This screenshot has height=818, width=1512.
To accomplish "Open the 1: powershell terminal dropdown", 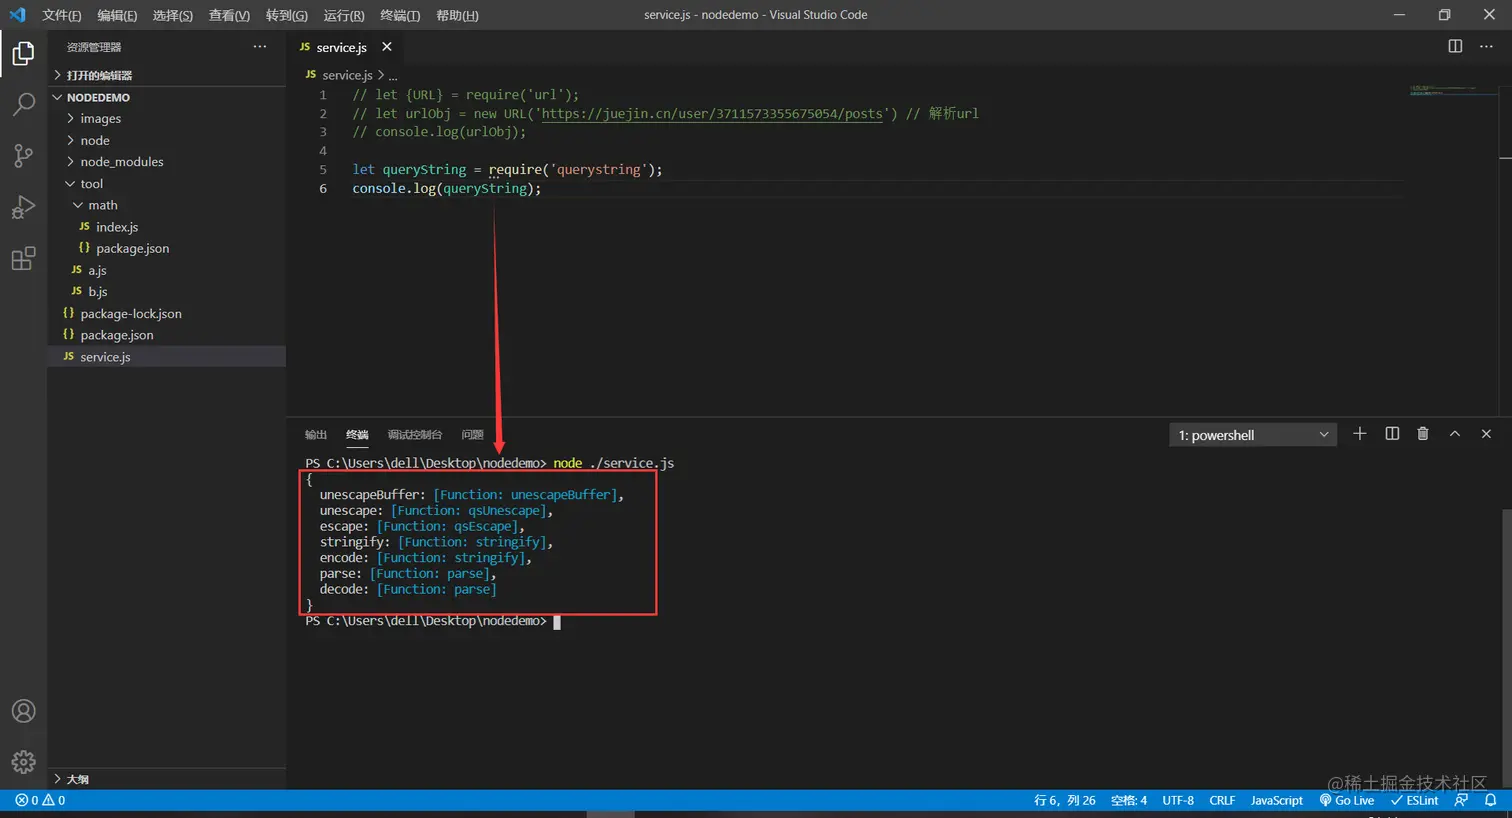I will tap(1253, 435).
